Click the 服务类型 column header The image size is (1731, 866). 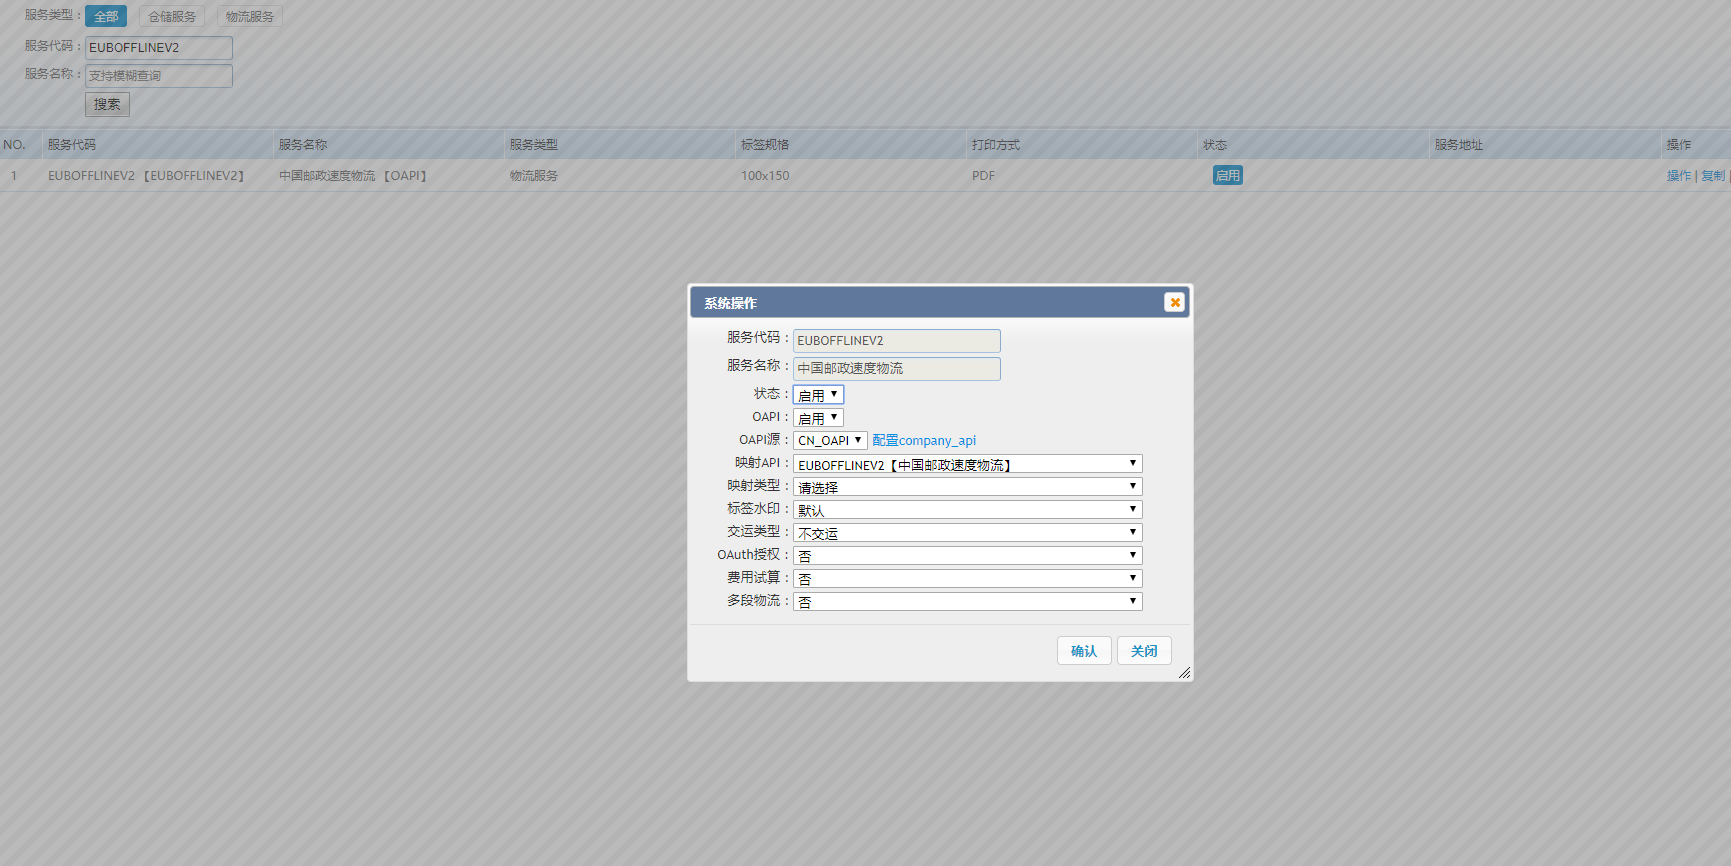pyautogui.click(x=534, y=145)
